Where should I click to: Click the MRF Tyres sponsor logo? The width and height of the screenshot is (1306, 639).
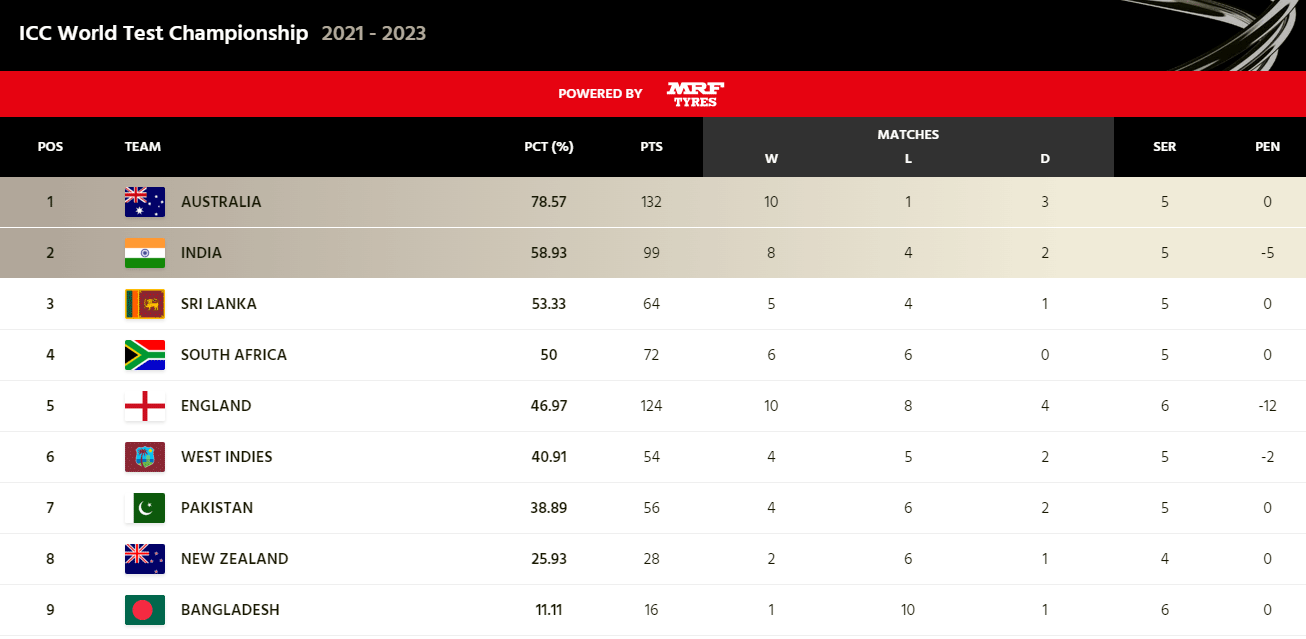click(695, 94)
